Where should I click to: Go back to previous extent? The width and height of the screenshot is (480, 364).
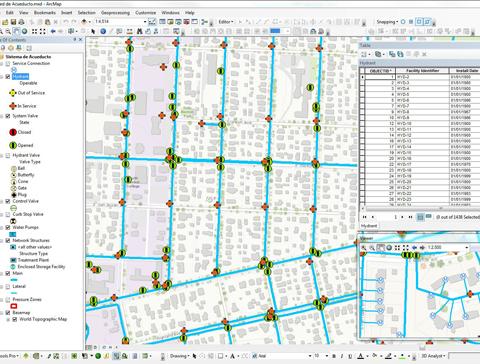point(53,31)
